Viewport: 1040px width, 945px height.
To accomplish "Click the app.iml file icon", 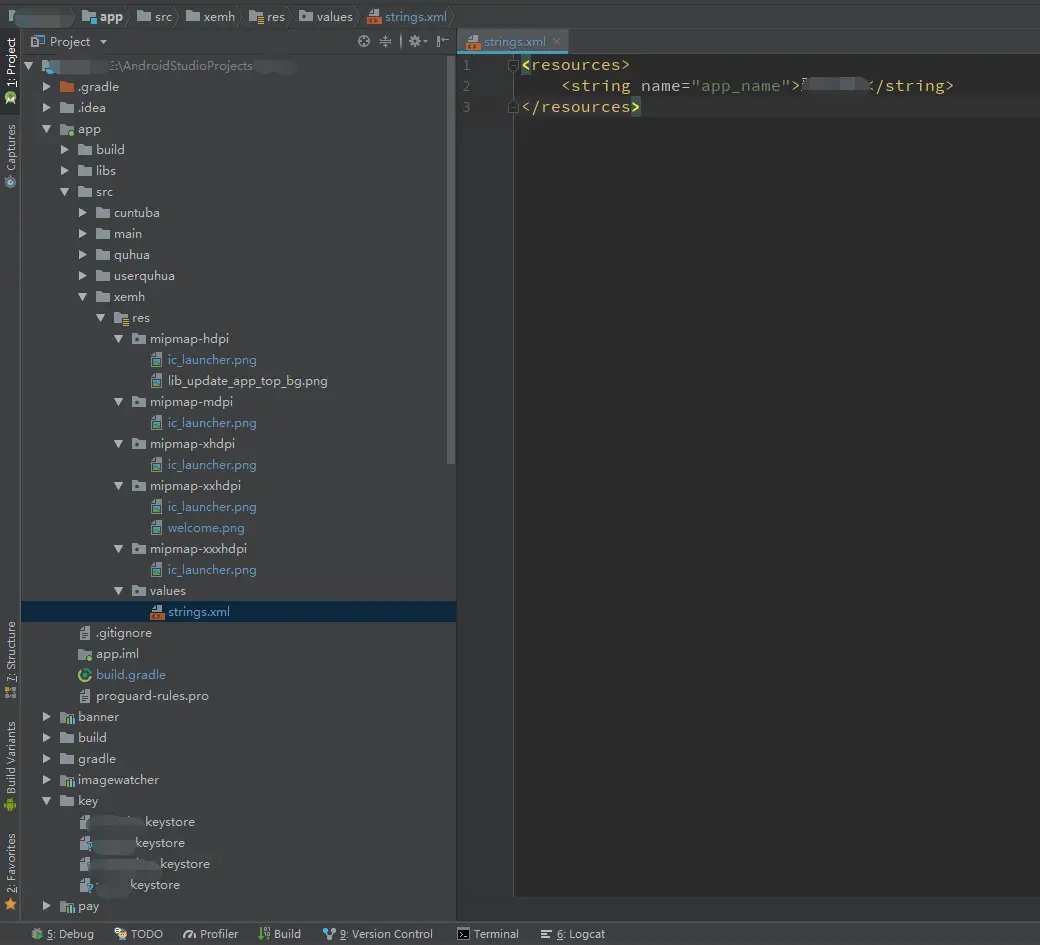I will tap(85, 654).
